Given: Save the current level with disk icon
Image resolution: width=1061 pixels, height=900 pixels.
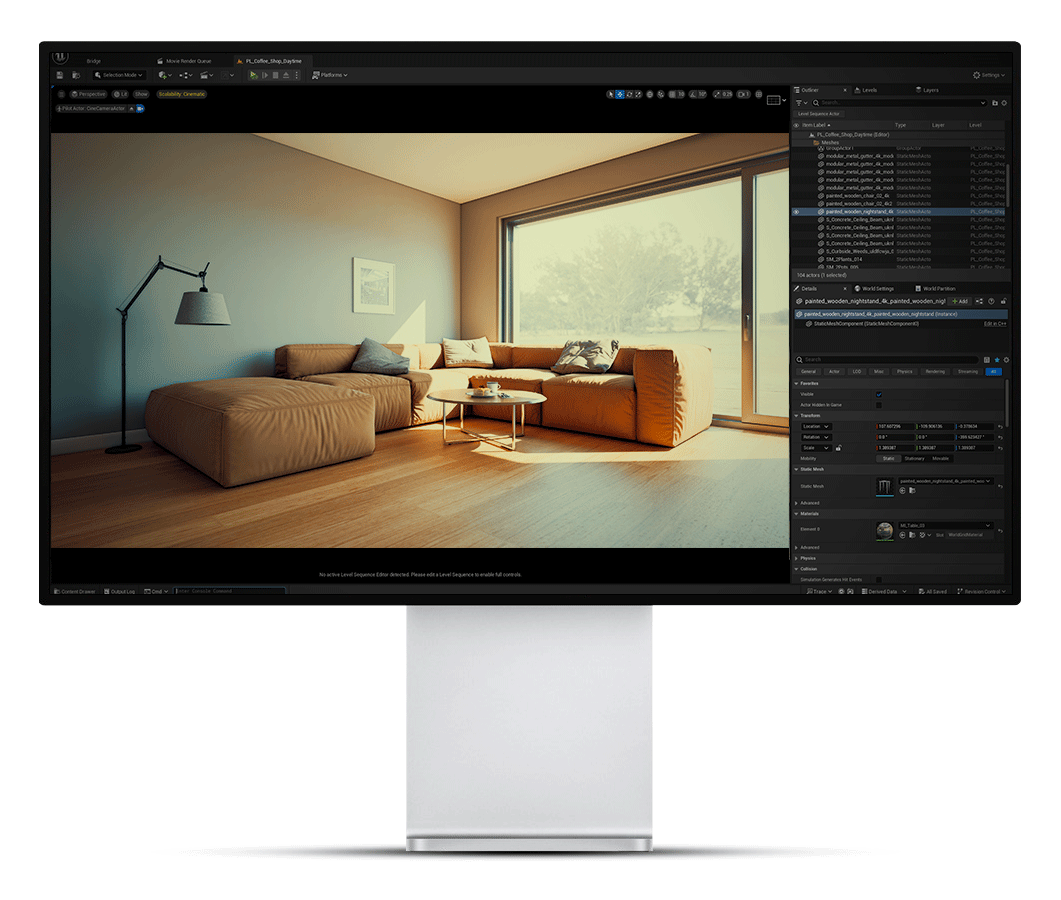Looking at the screenshot, I should (60, 75).
